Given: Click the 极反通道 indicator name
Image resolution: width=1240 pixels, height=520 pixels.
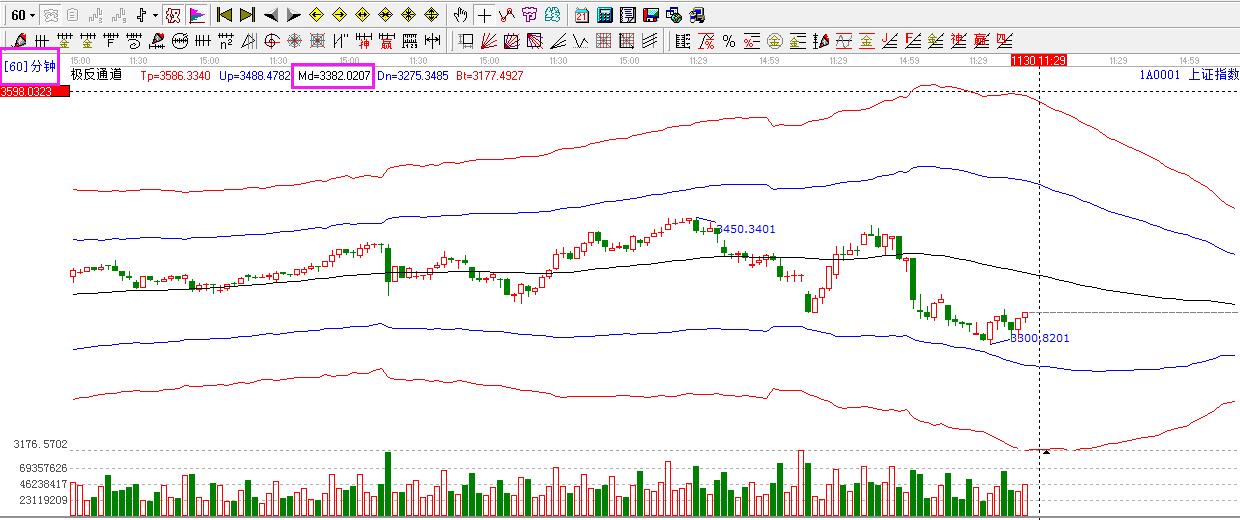Looking at the screenshot, I should pyautogui.click(x=96, y=75).
